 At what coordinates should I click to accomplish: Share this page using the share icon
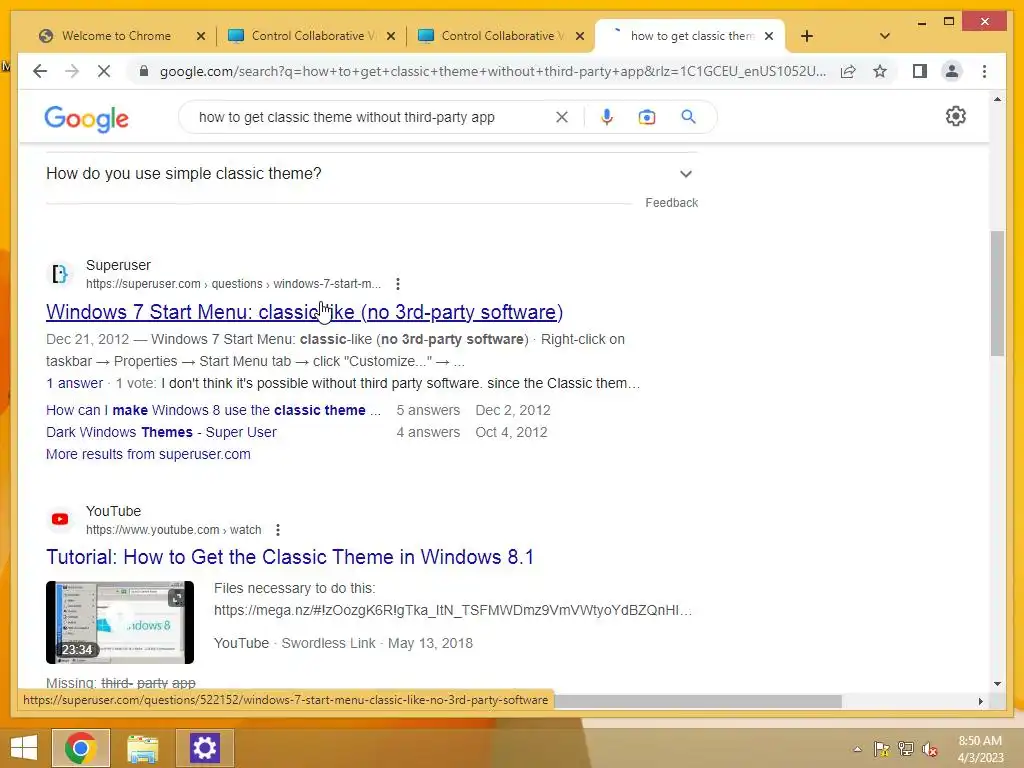click(848, 71)
